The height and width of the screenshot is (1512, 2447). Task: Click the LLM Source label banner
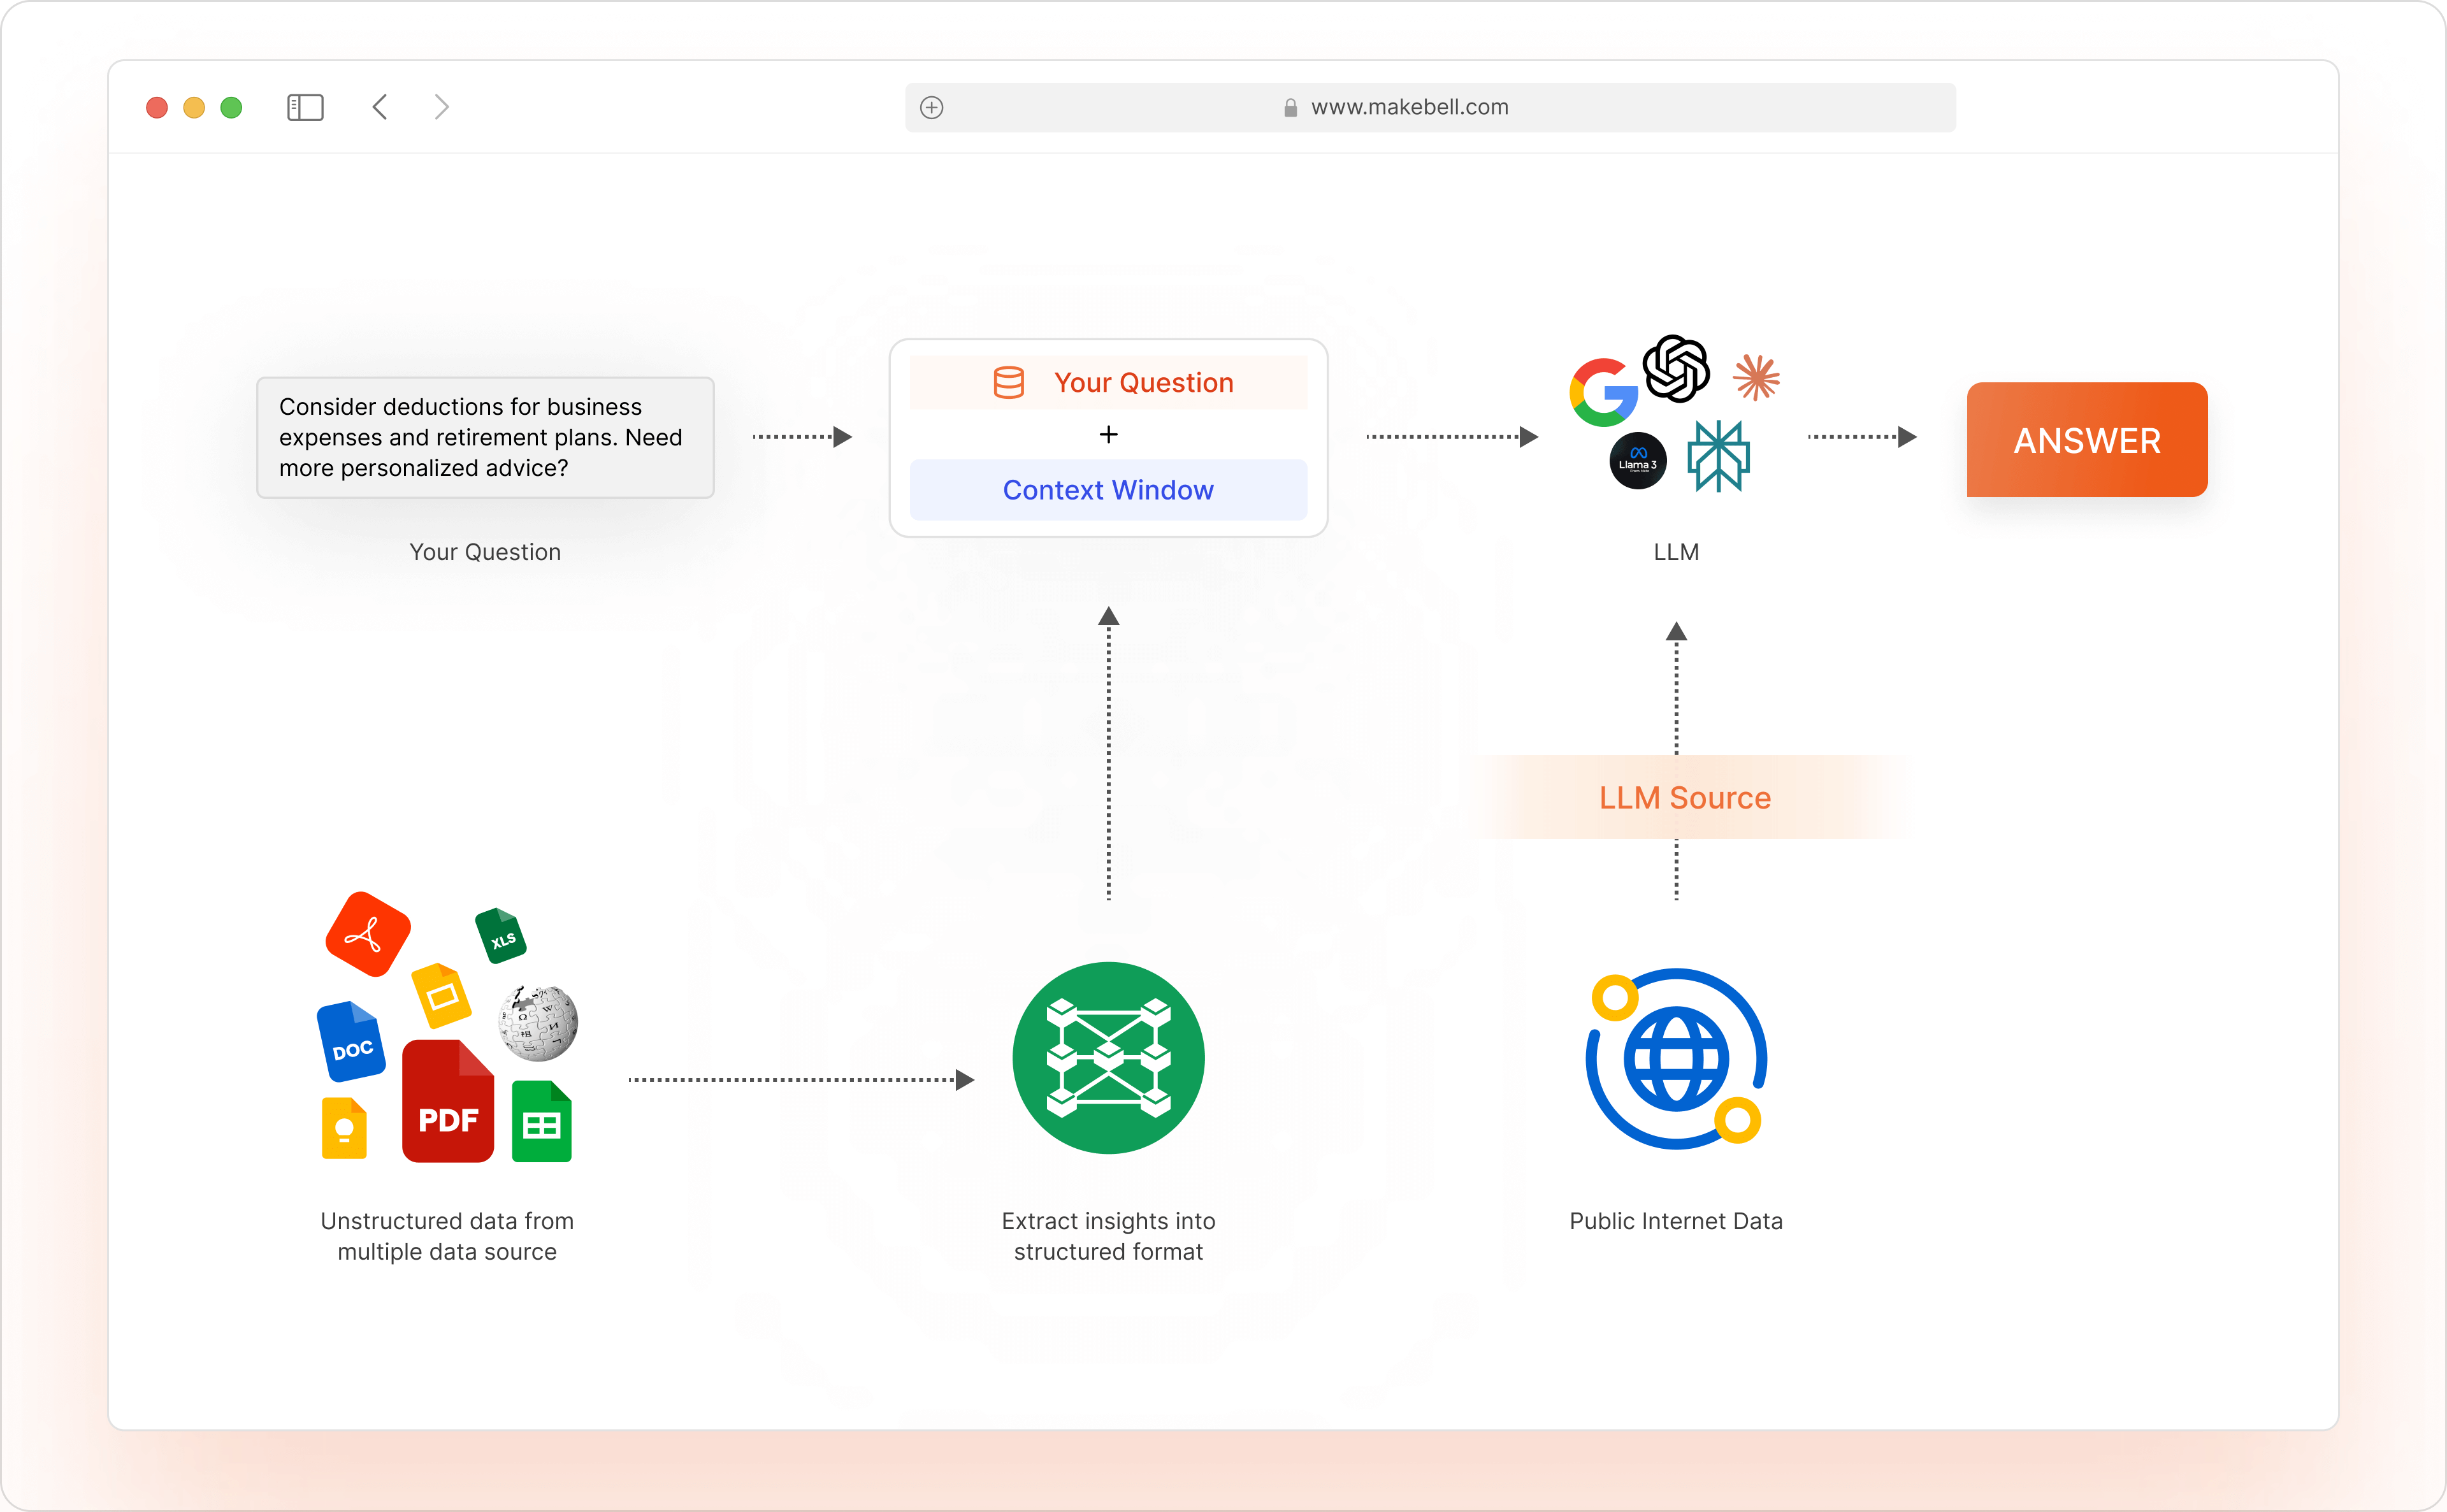tap(1684, 797)
